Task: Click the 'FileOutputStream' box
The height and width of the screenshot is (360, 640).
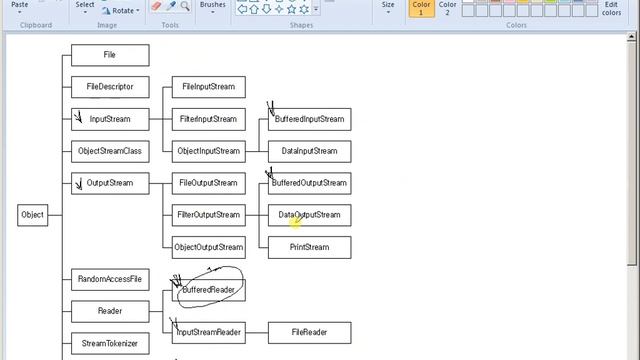Action: (209, 183)
